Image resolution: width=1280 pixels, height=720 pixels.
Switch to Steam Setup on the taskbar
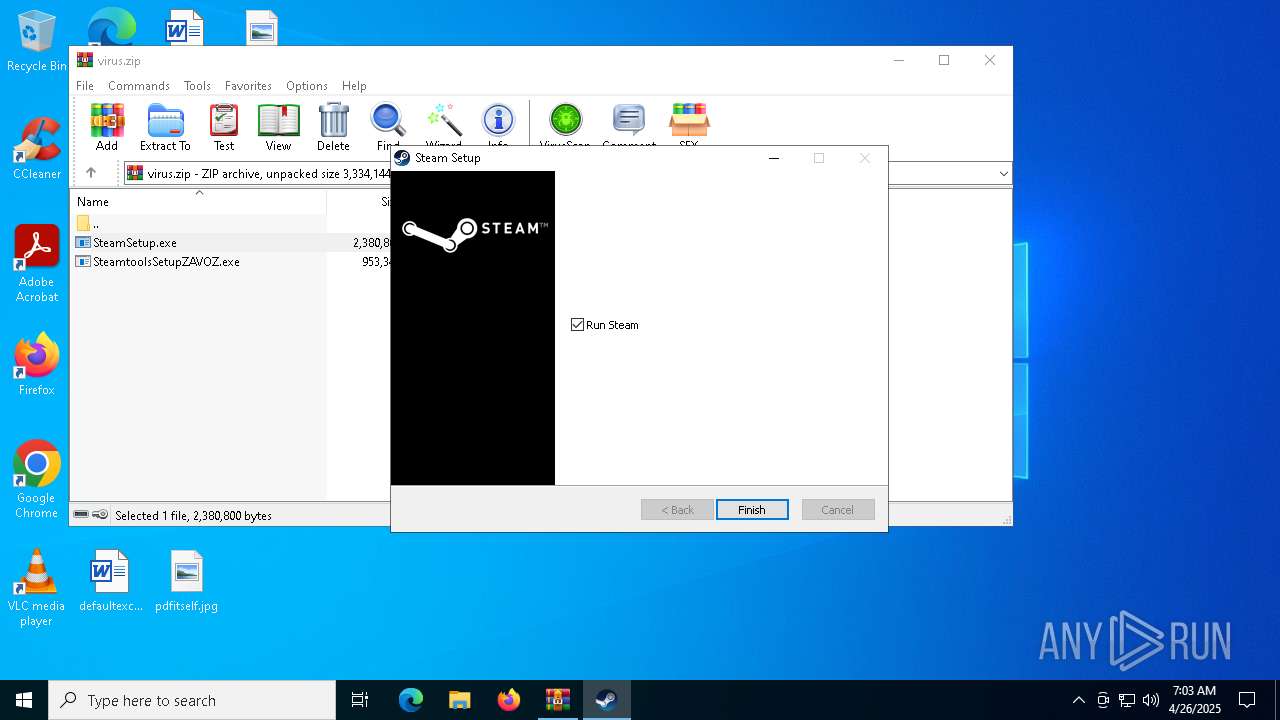coord(606,700)
